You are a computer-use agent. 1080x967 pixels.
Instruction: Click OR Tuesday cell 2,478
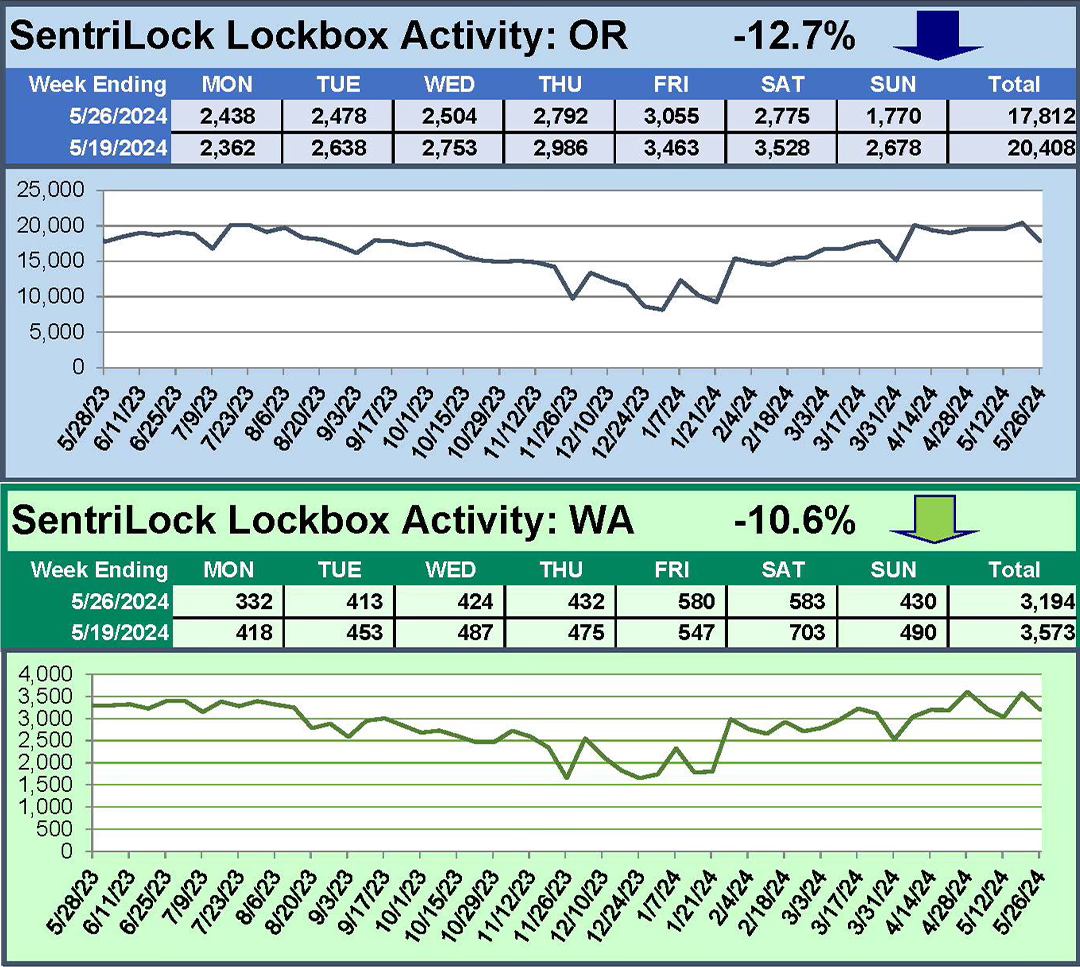(x=339, y=116)
